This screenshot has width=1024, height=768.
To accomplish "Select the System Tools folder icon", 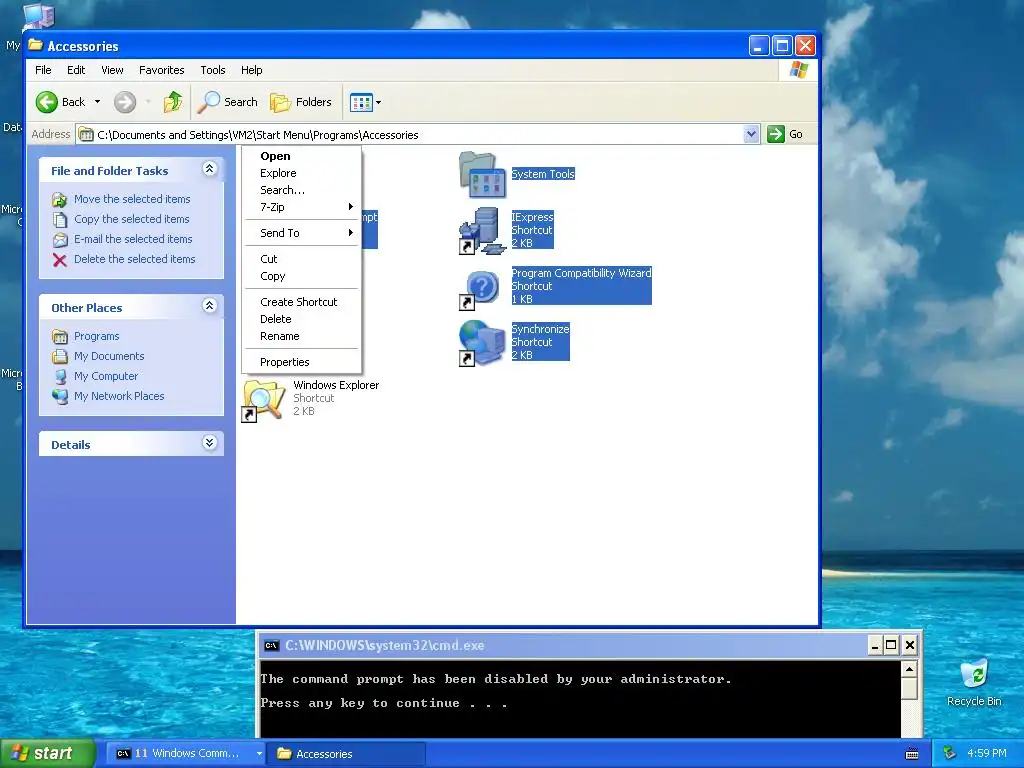I will pos(483,175).
